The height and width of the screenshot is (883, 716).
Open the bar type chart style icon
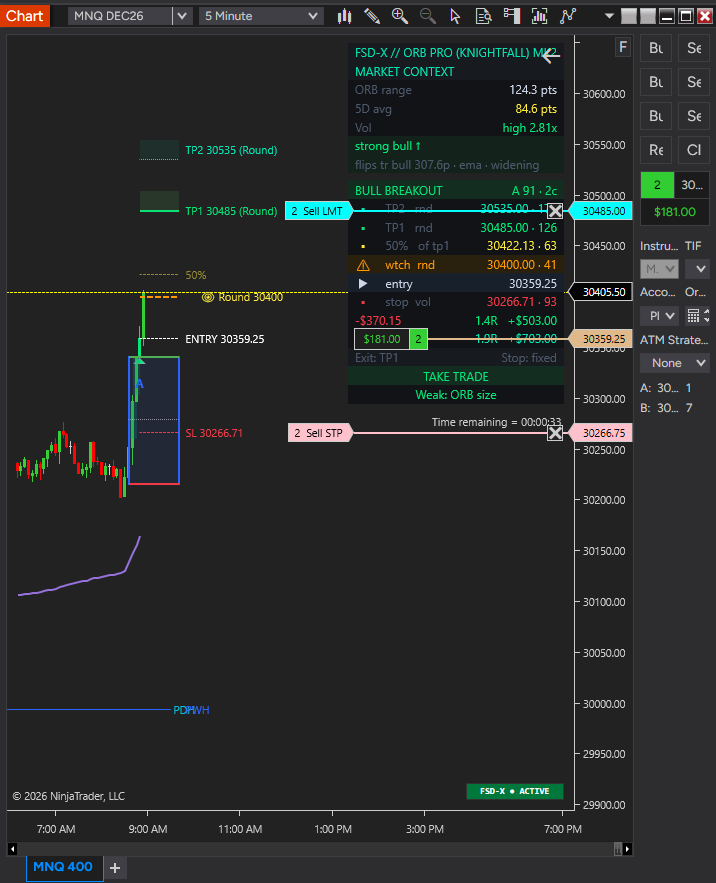coord(344,16)
